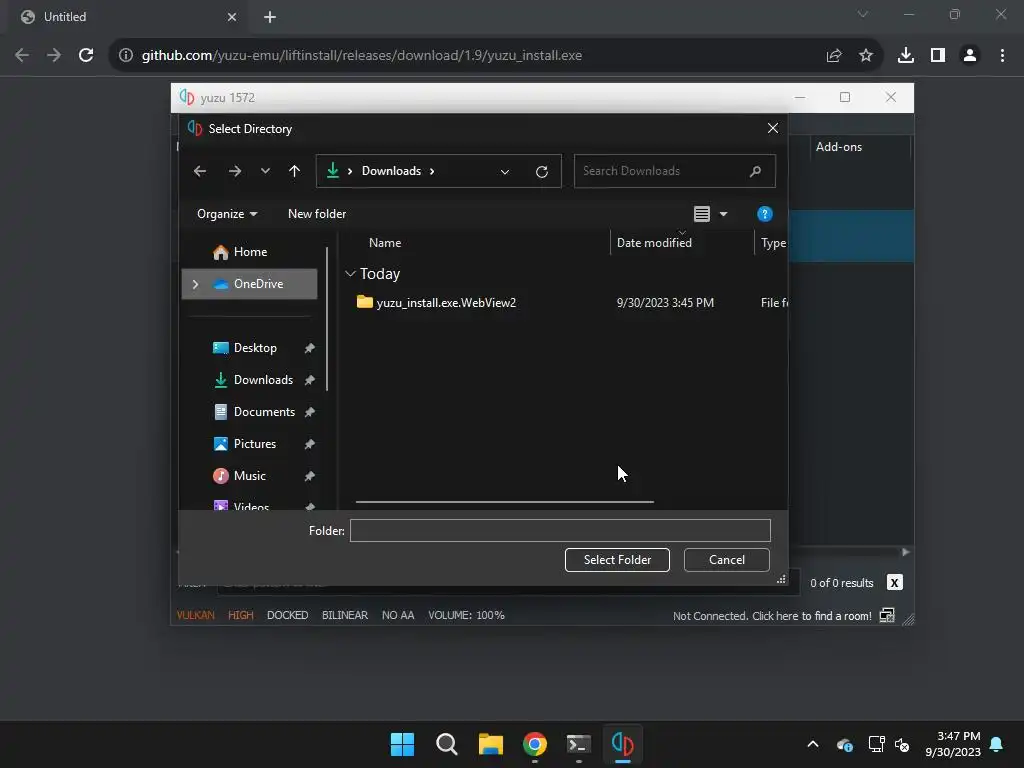Confirm with Select Folder button
The height and width of the screenshot is (768, 1024).
(617, 560)
